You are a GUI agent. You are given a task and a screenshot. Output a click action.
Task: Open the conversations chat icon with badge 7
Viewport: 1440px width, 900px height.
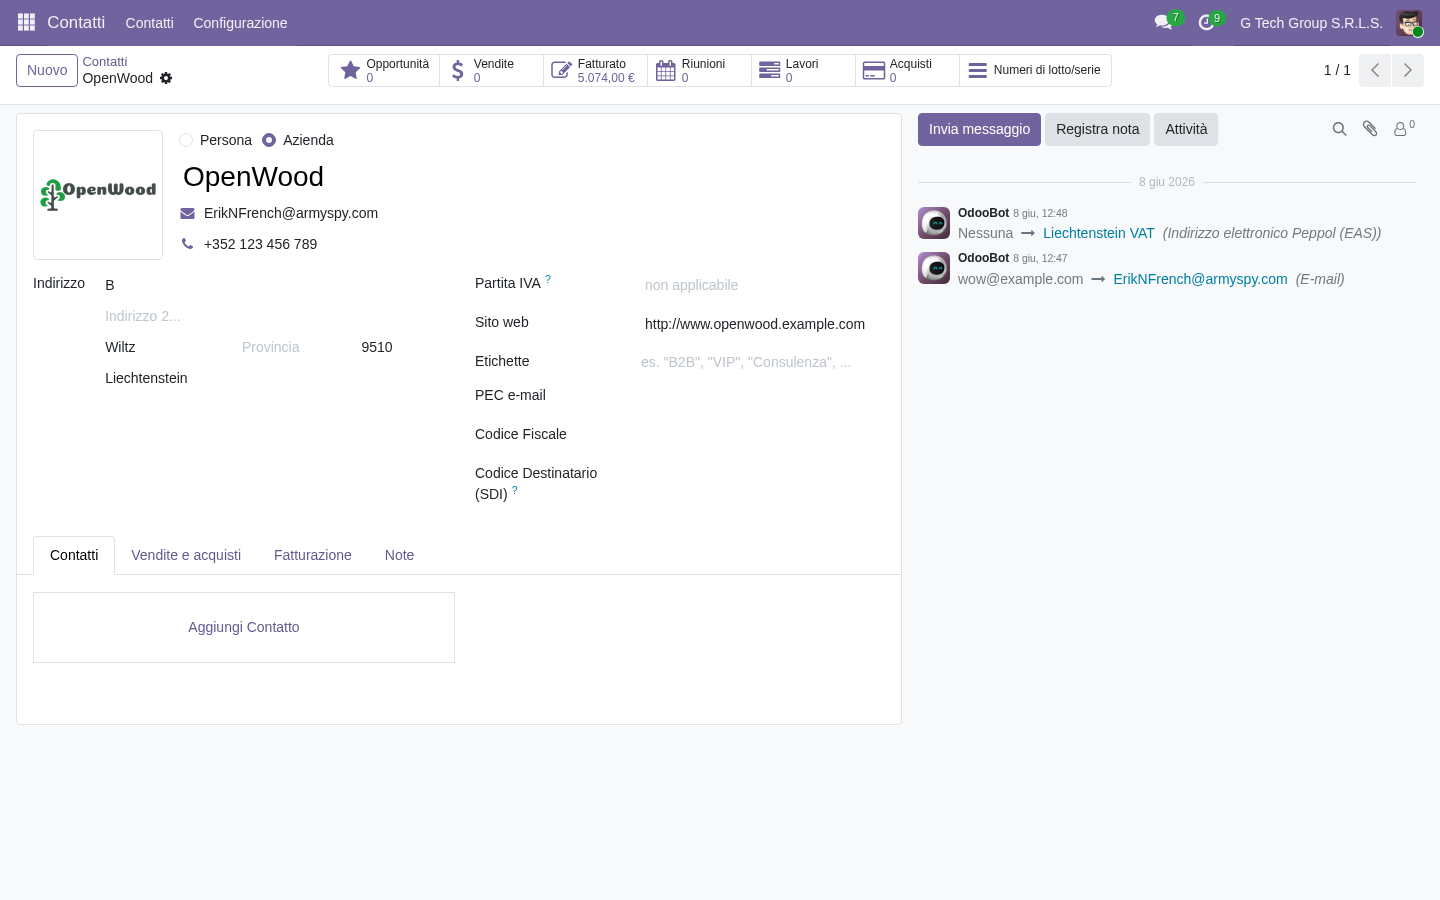1166,22
